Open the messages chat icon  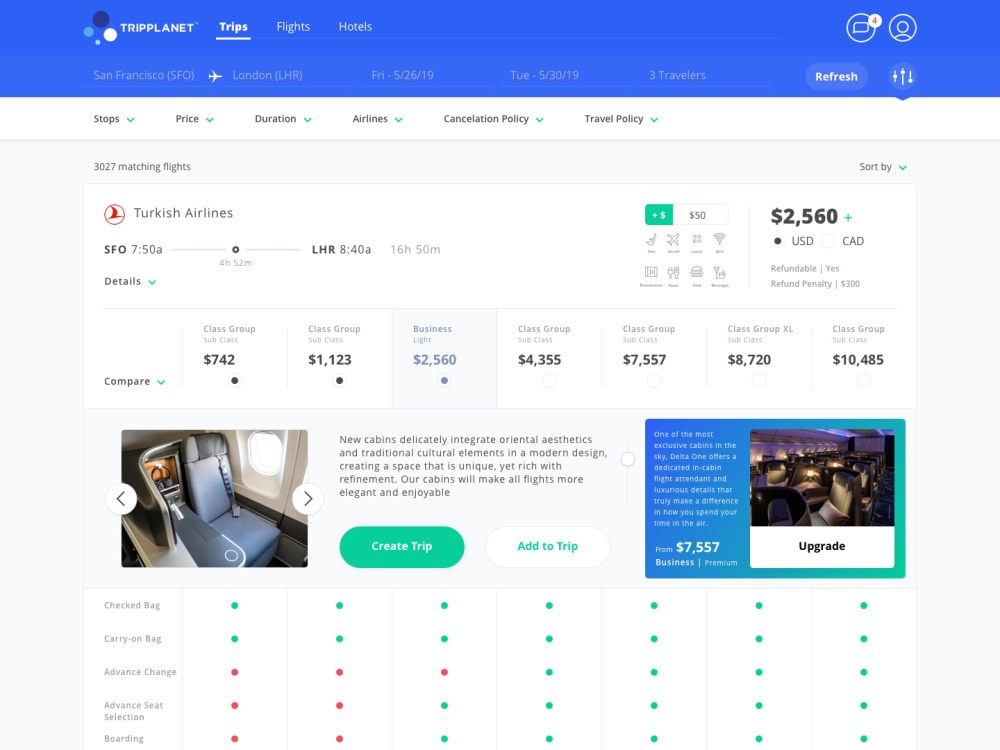(x=861, y=28)
